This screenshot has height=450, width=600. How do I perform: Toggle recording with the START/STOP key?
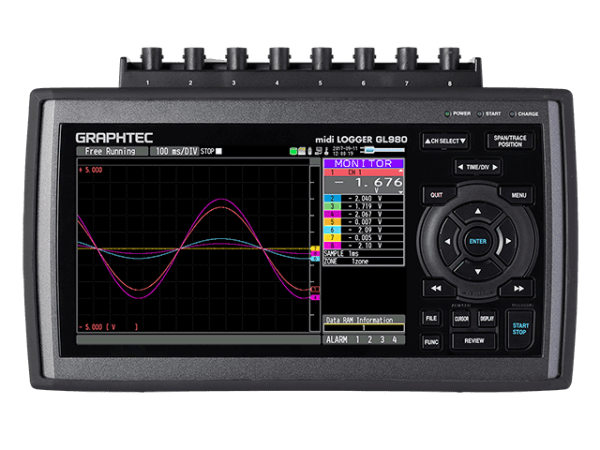[519, 326]
